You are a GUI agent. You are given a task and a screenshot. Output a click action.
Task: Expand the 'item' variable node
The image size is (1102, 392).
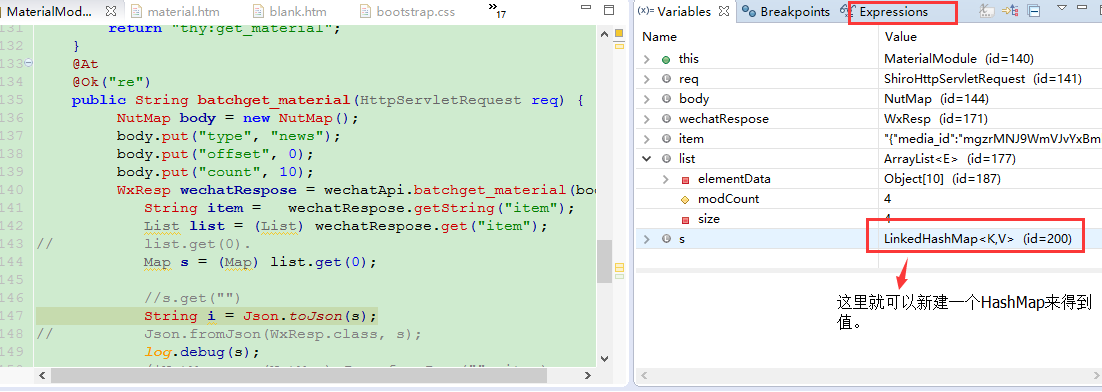[647, 139]
